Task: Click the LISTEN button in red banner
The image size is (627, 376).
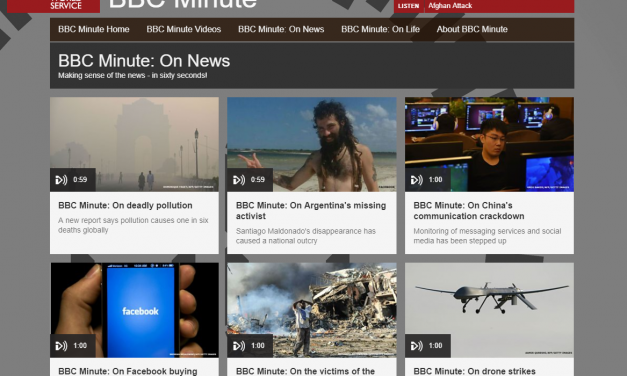Action: 408,6
